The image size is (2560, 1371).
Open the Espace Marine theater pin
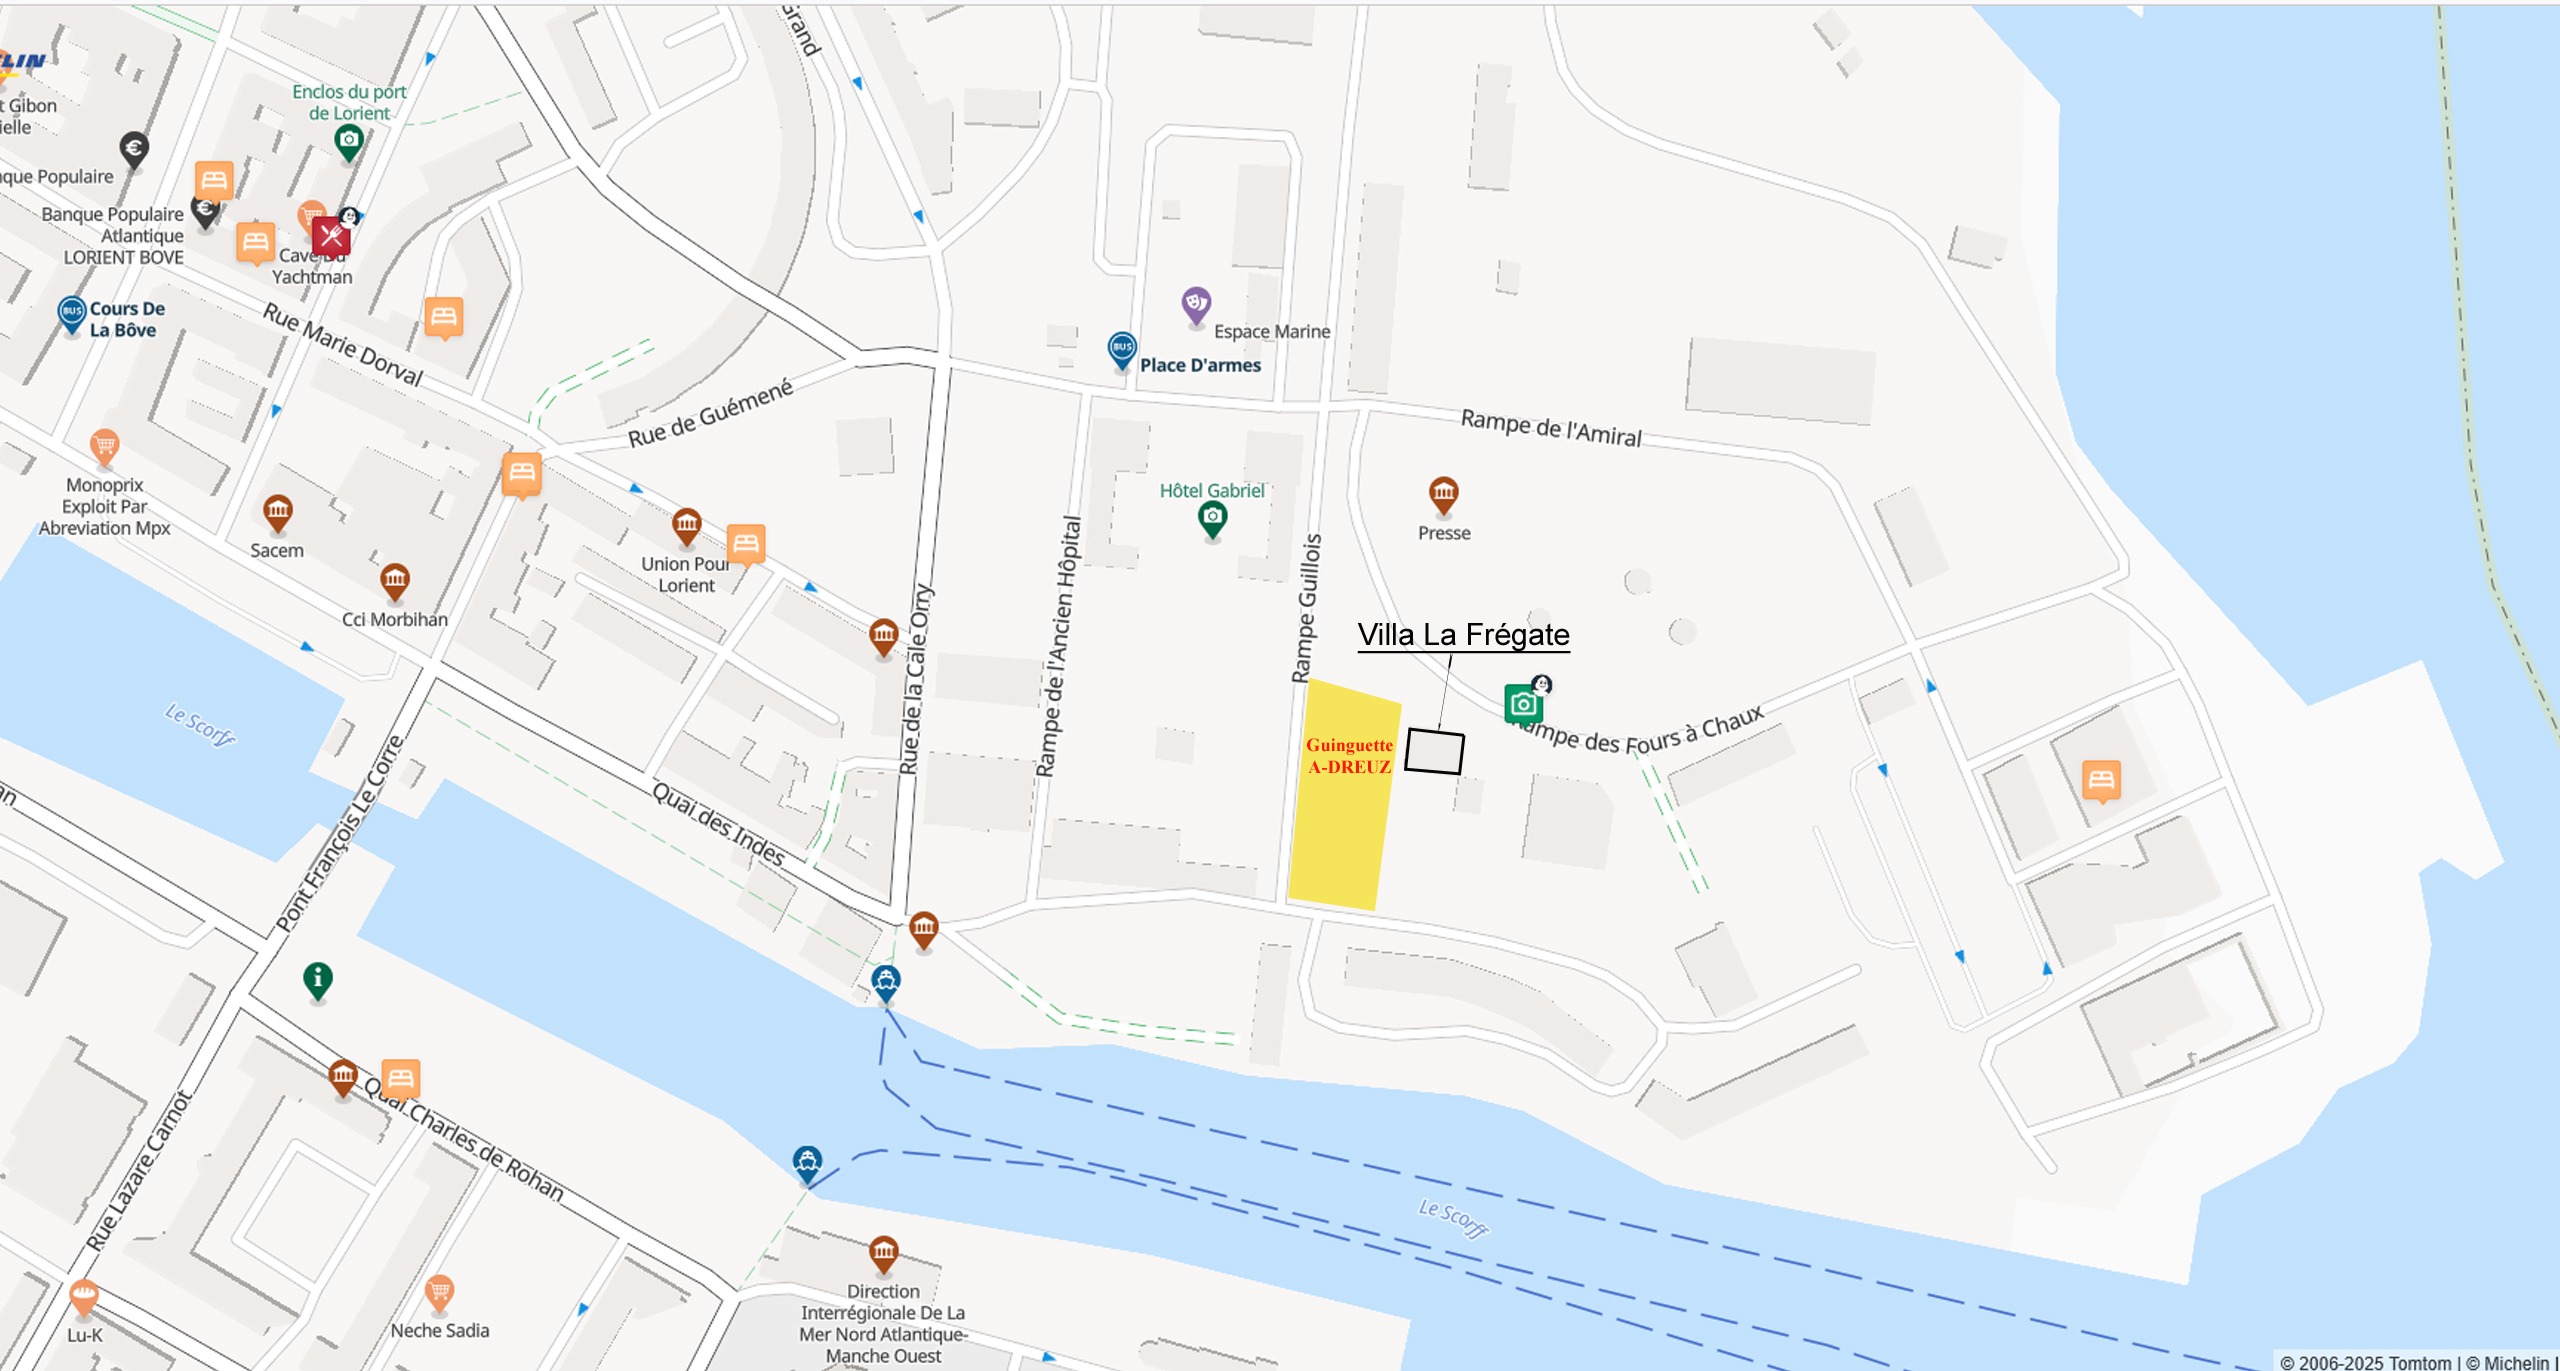(x=1196, y=305)
